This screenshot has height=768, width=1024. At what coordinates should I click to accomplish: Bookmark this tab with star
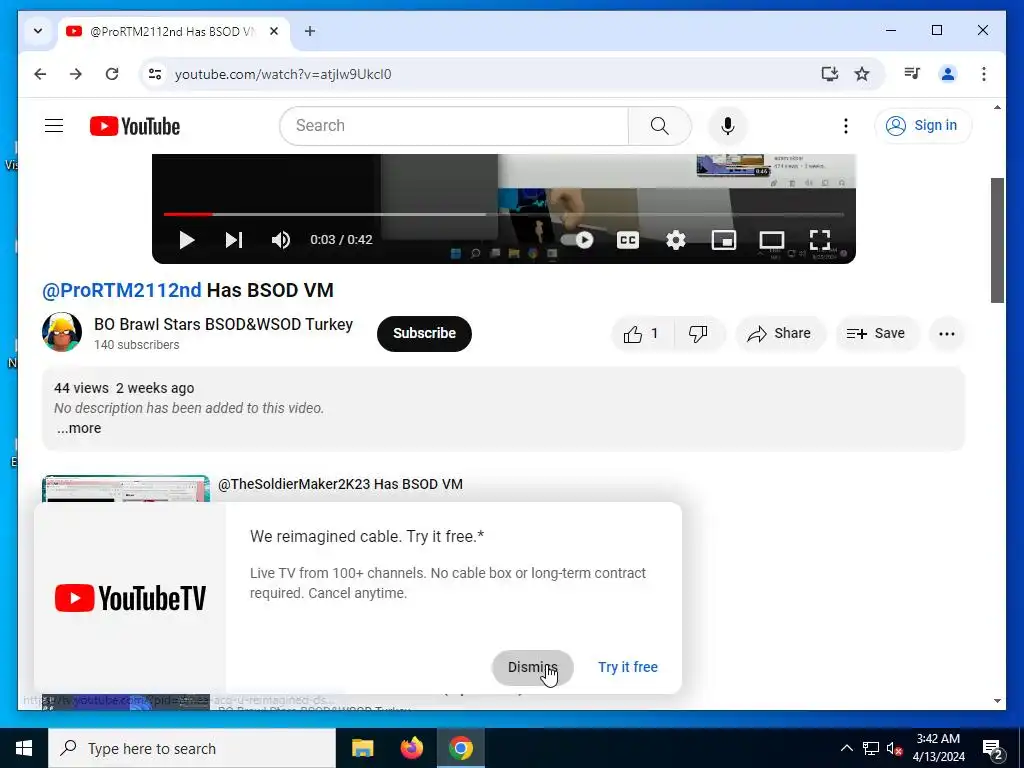pos(862,74)
